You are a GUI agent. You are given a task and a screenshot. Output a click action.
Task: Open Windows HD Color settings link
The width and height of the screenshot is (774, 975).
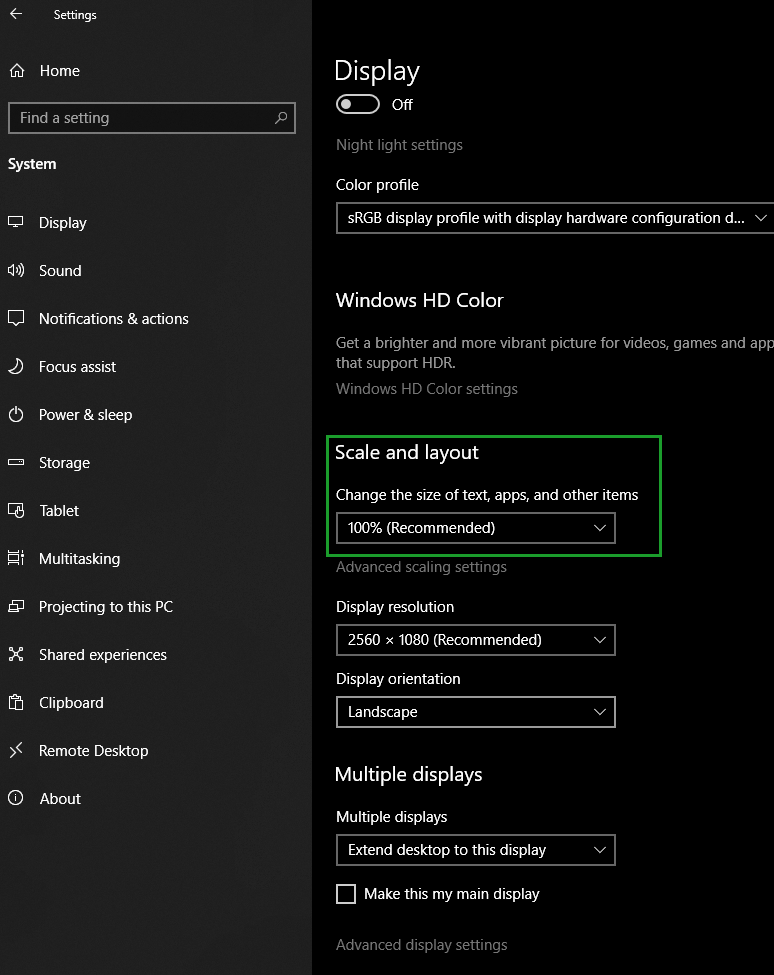(x=427, y=389)
